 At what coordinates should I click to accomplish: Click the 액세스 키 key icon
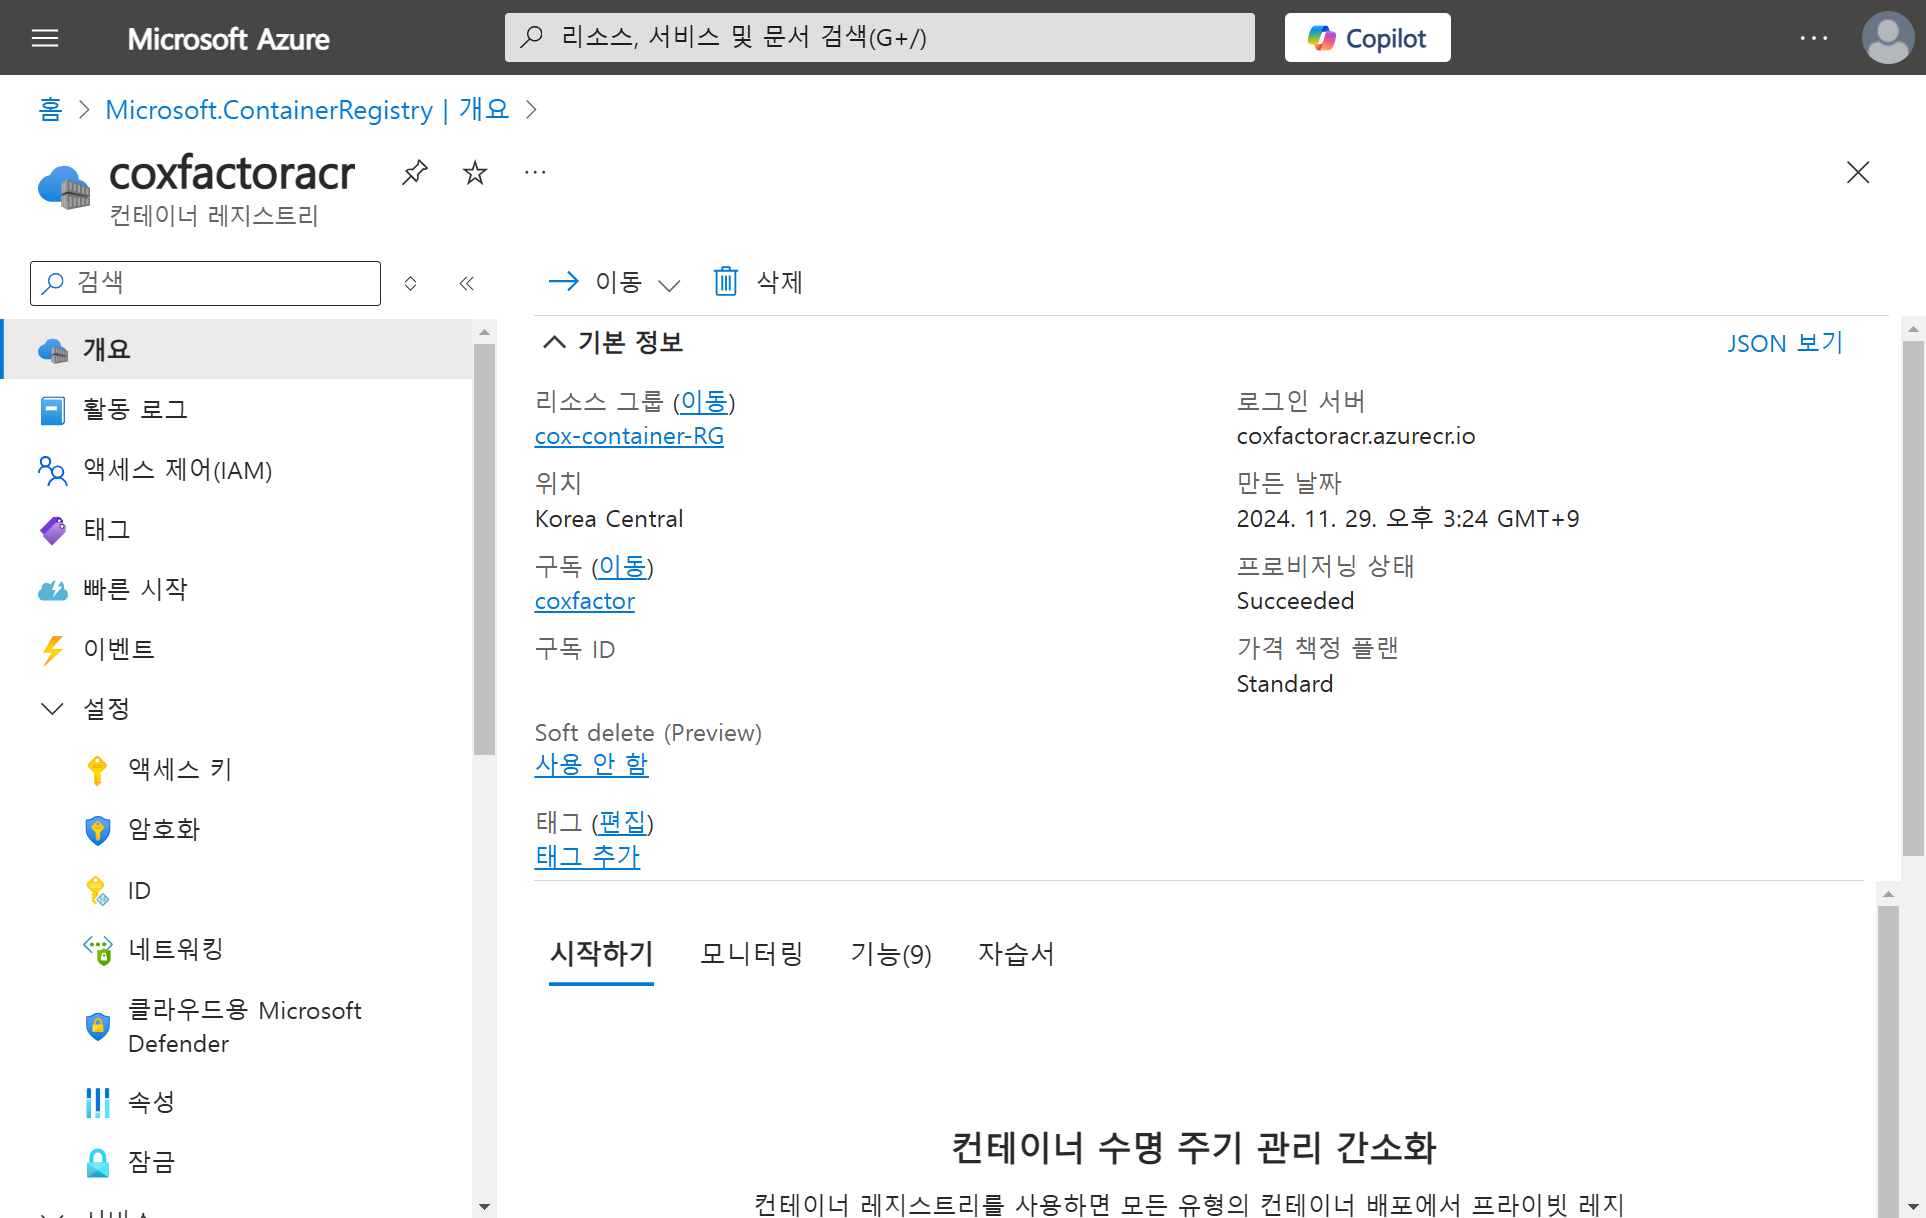click(97, 770)
